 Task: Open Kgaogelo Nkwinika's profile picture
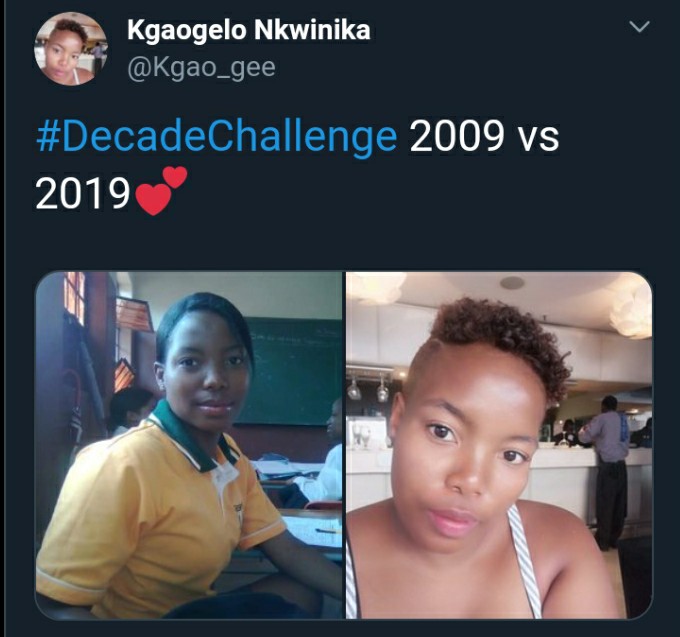[x=71, y=49]
